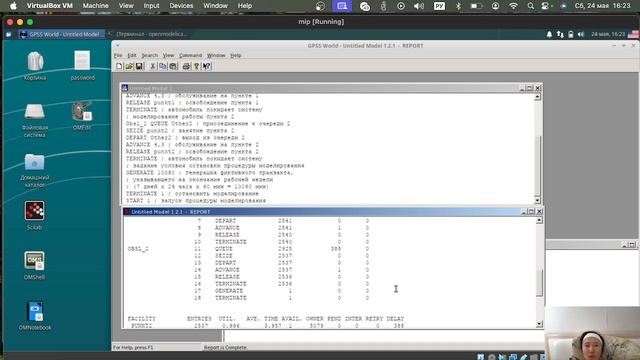Click the FACILITY column header in report
The height and width of the screenshot is (360, 640).
(142, 318)
